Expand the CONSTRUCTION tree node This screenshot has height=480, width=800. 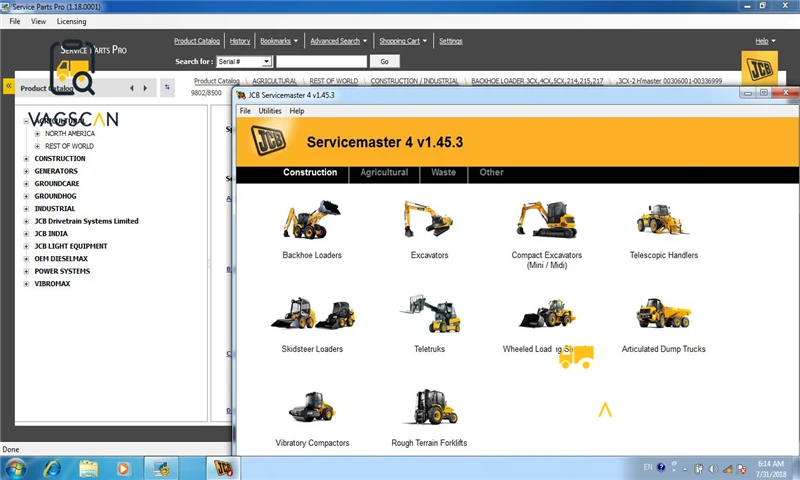(x=26, y=159)
